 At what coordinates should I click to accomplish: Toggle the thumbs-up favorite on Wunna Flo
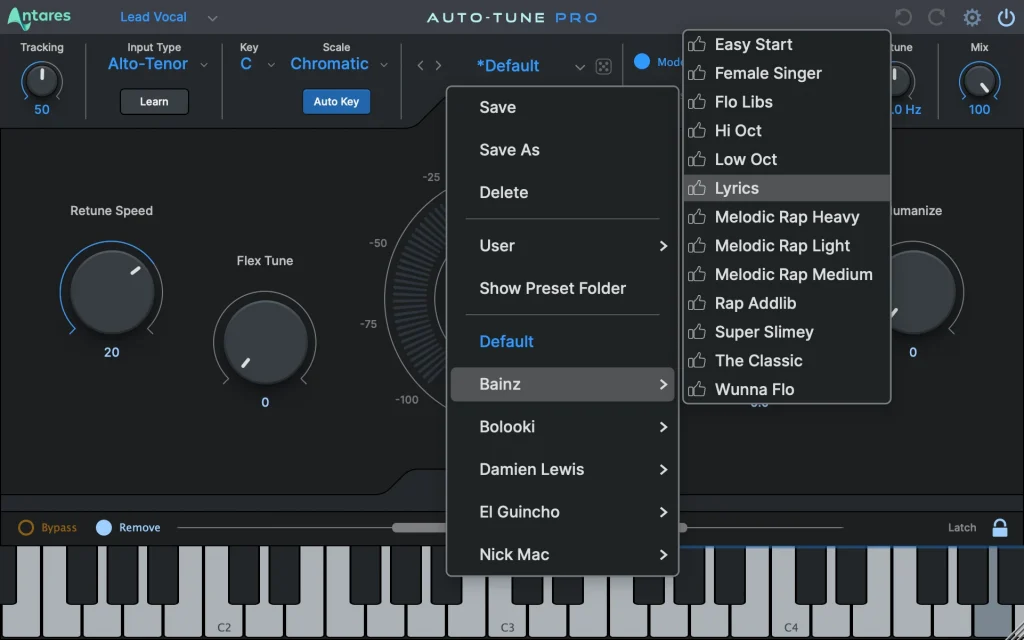[x=697, y=389]
